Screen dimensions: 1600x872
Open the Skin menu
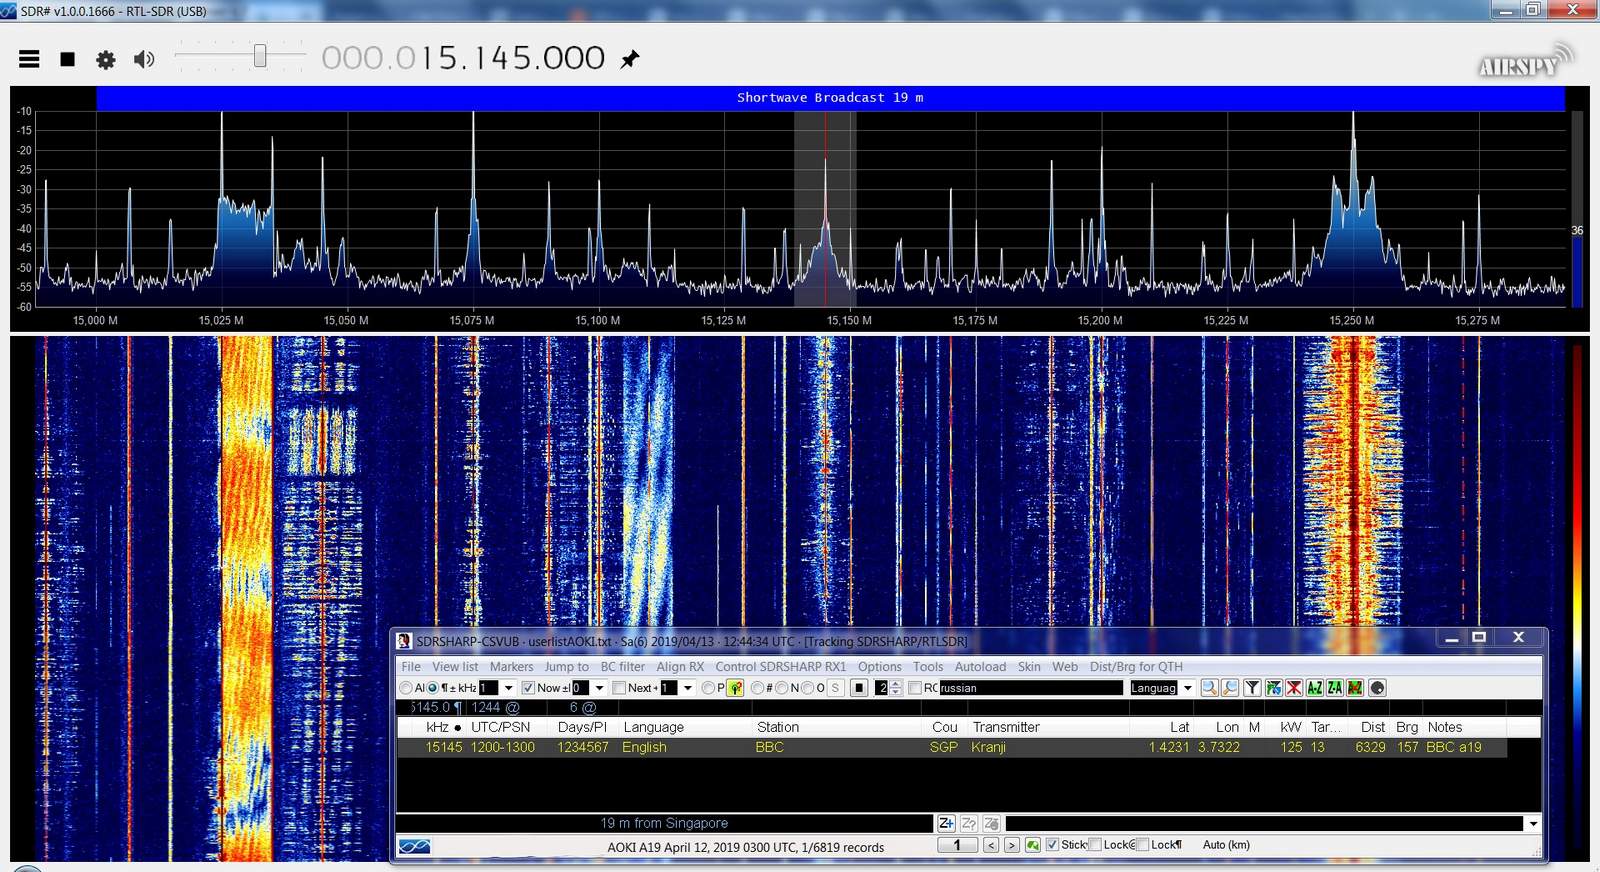pos(1029,666)
